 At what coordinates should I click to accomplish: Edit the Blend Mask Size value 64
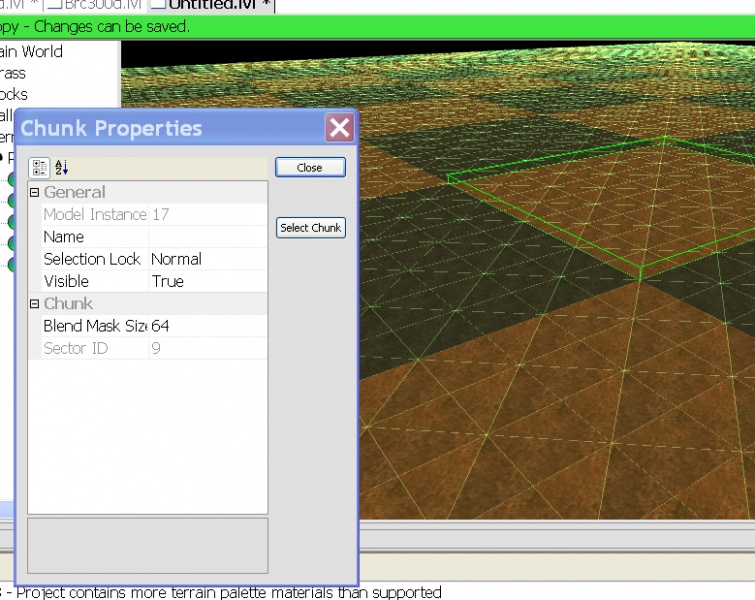(207, 326)
